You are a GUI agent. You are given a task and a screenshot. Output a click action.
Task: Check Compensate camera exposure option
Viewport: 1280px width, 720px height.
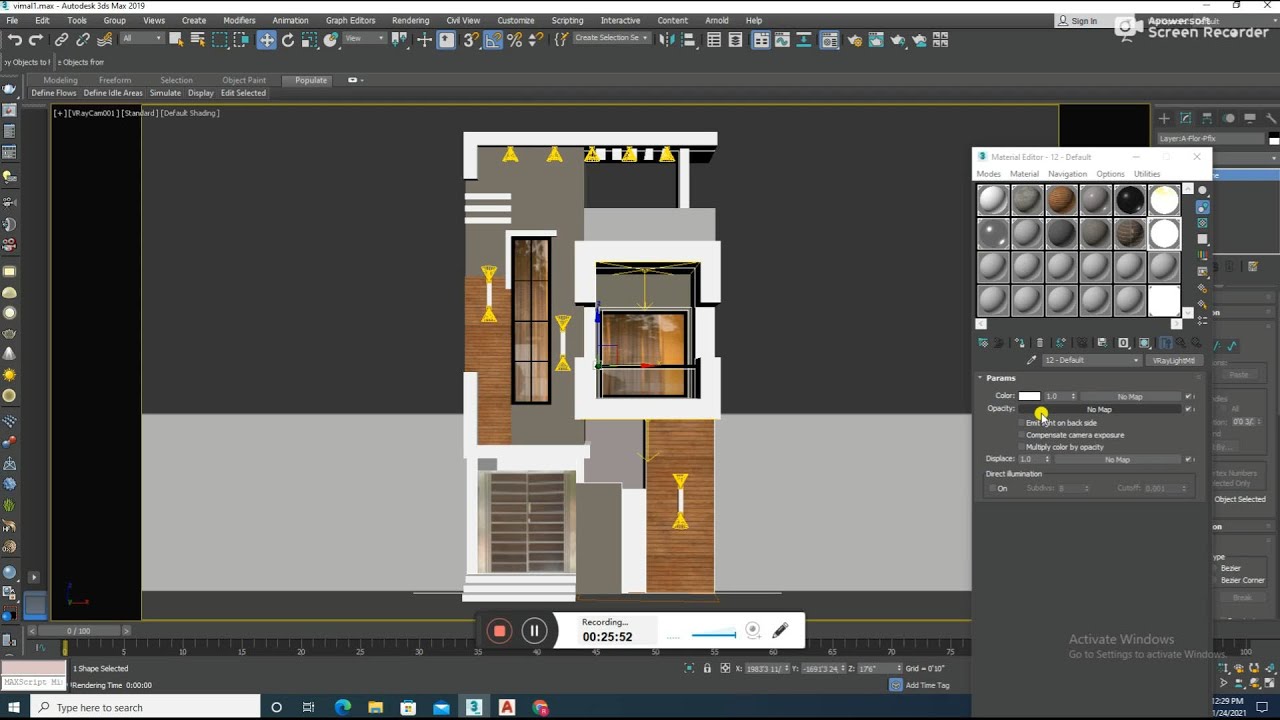click(x=1021, y=435)
